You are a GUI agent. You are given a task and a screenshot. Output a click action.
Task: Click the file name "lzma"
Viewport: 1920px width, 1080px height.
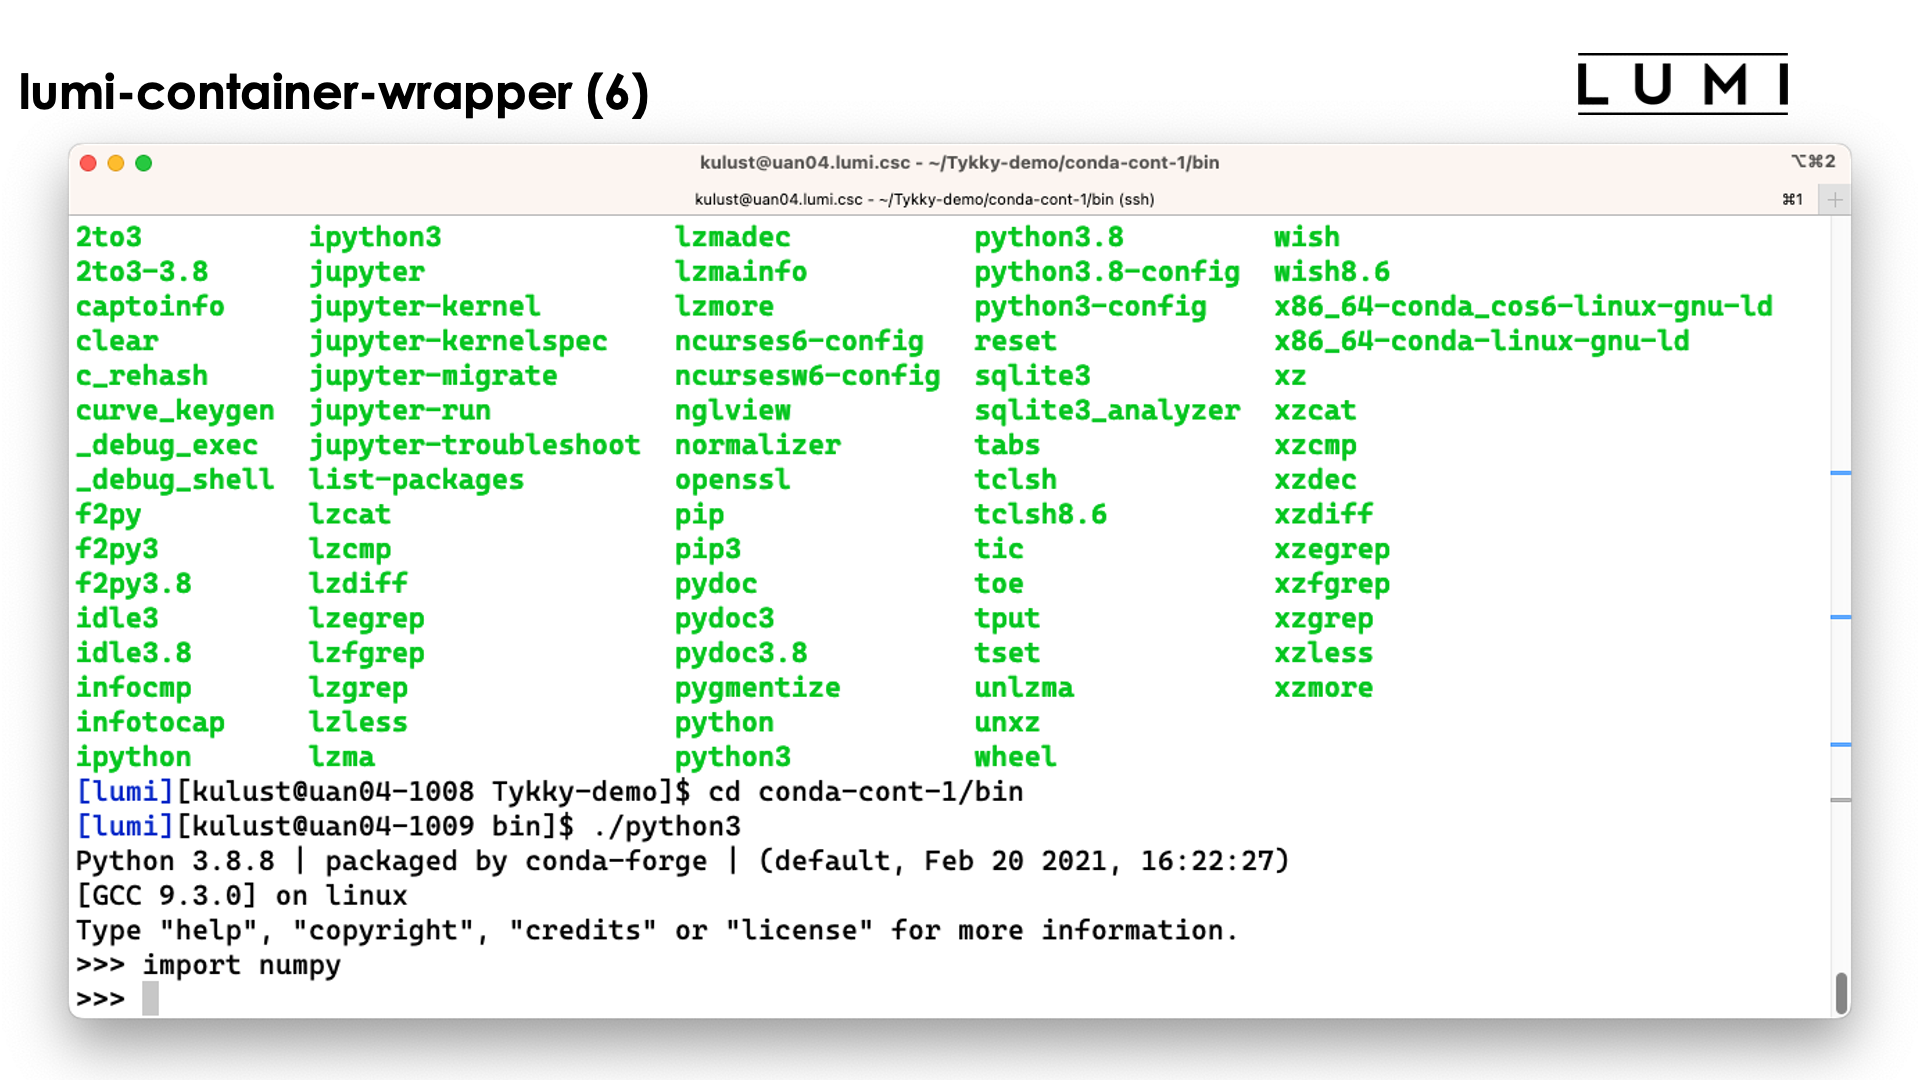click(342, 757)
